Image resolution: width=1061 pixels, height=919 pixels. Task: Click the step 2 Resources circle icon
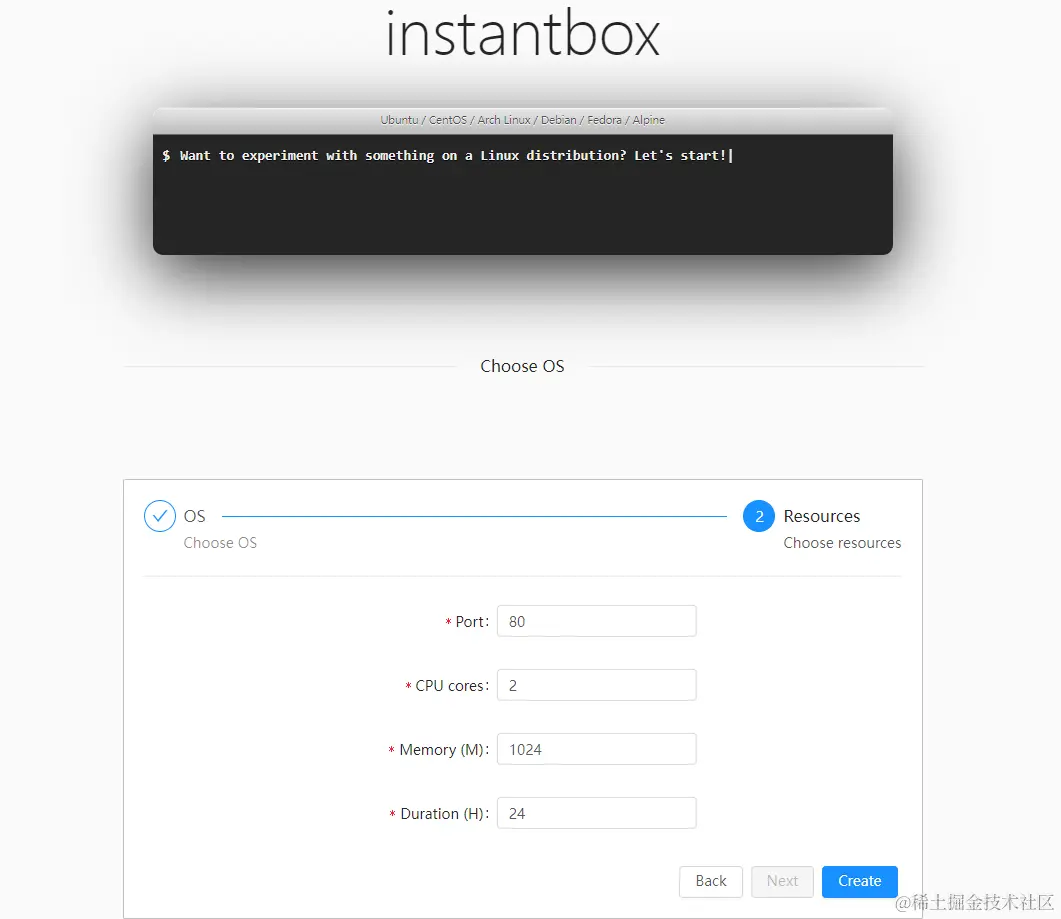pyautogui.click(x=759, y=516)
